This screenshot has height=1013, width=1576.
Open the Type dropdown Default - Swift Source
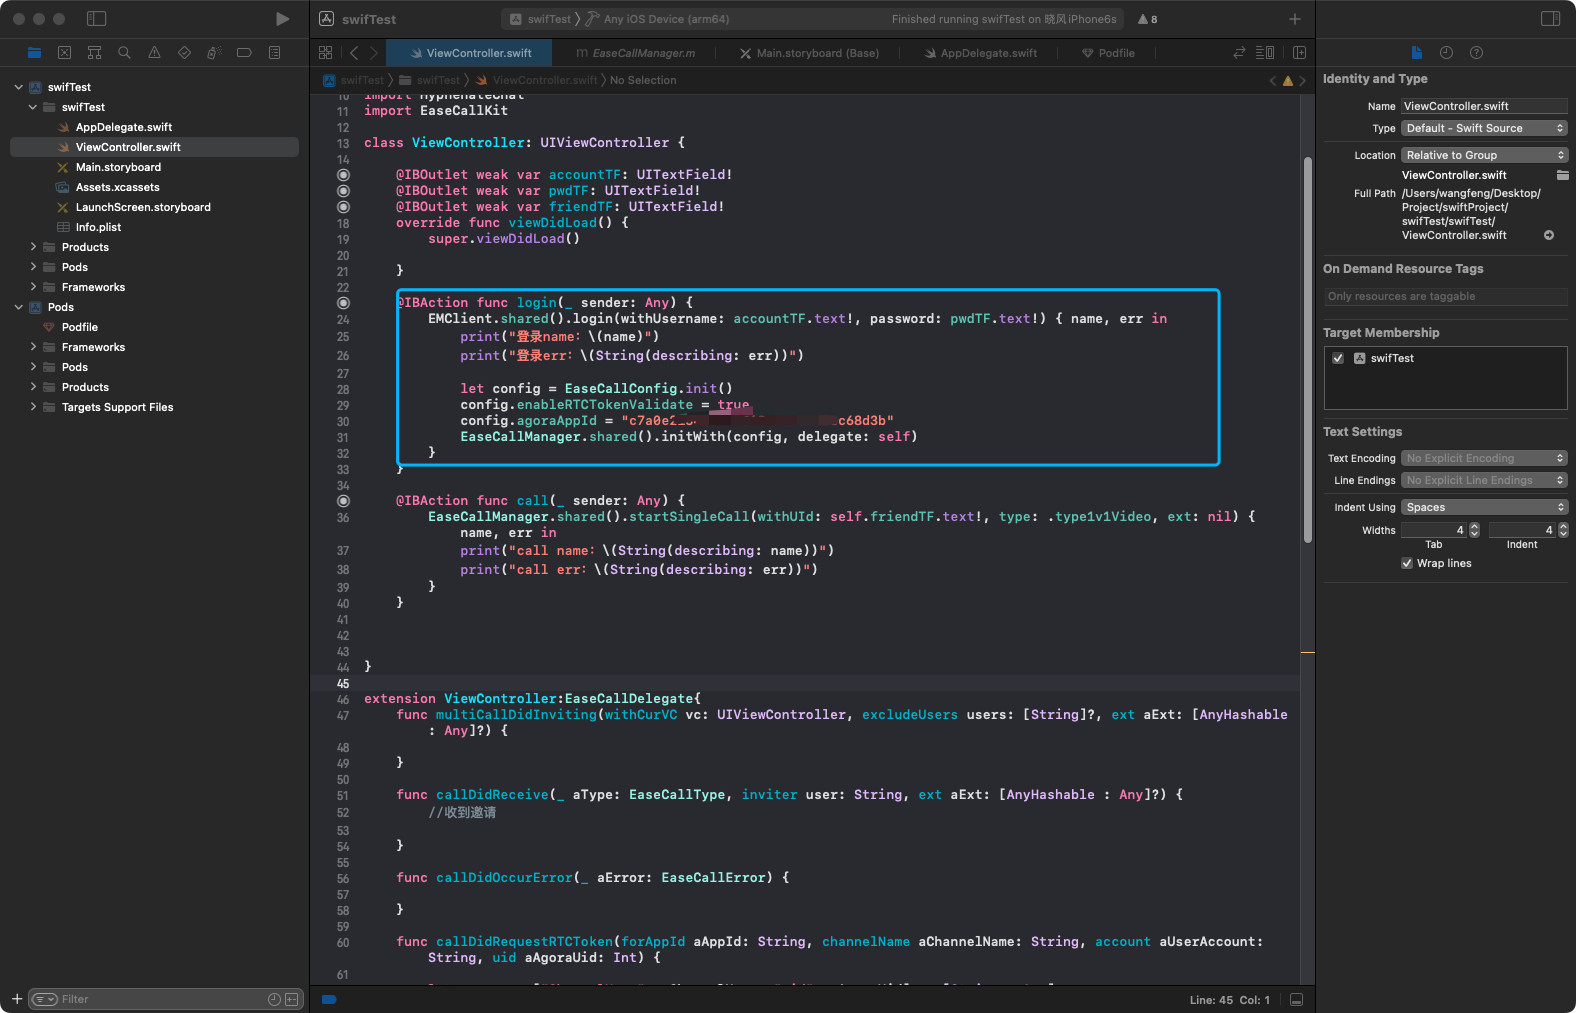1484,128
